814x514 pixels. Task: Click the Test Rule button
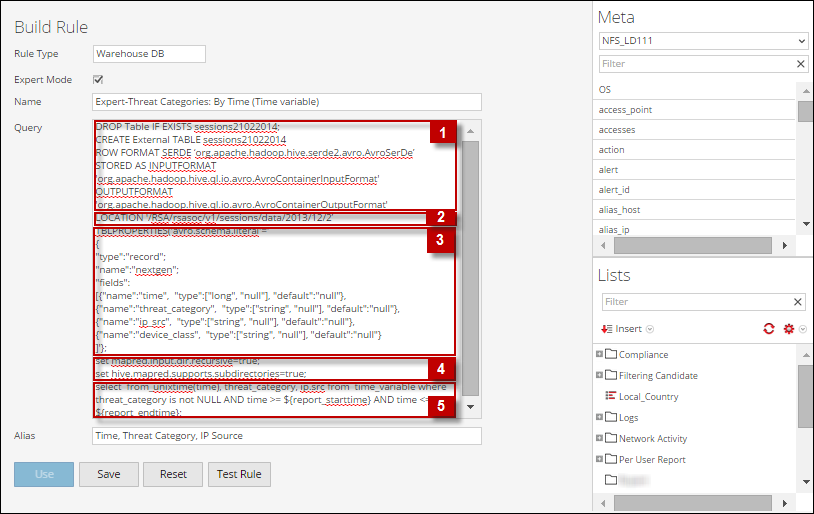tap(239, 474)
